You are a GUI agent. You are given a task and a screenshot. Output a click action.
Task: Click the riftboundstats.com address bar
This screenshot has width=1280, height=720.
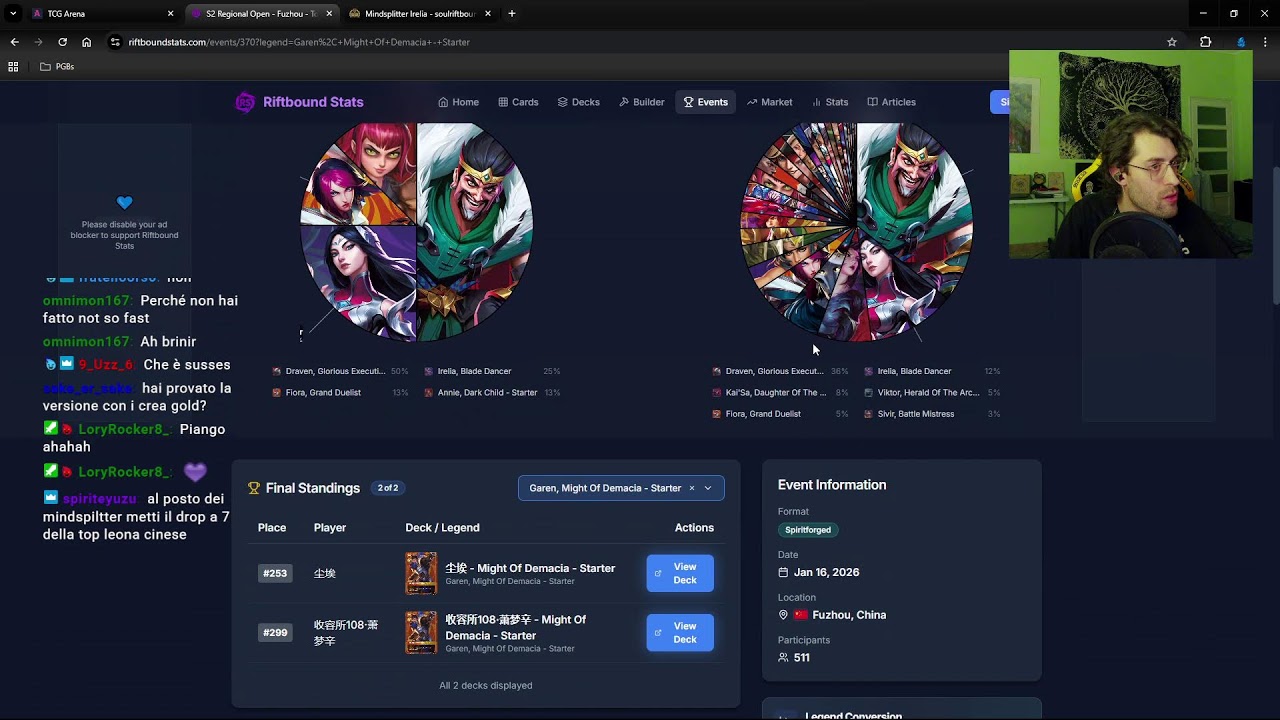click(640, 42)
